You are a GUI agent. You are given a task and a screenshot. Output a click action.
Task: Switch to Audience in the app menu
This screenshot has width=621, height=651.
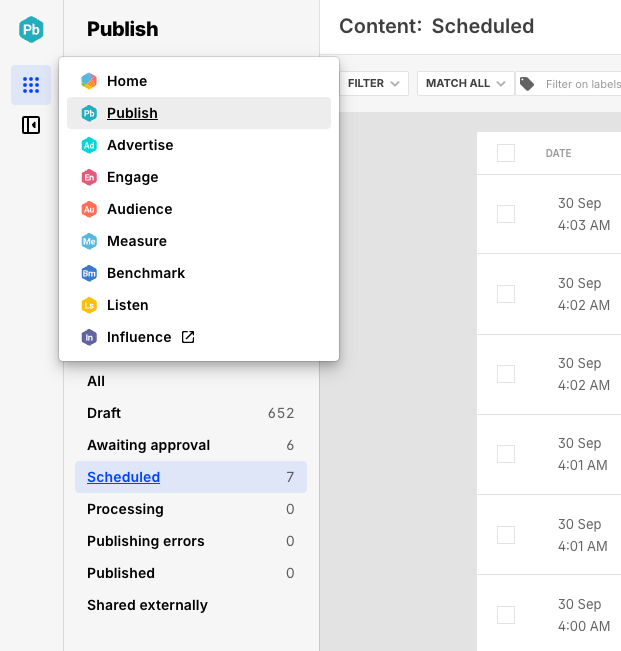[x=199, y=209]
